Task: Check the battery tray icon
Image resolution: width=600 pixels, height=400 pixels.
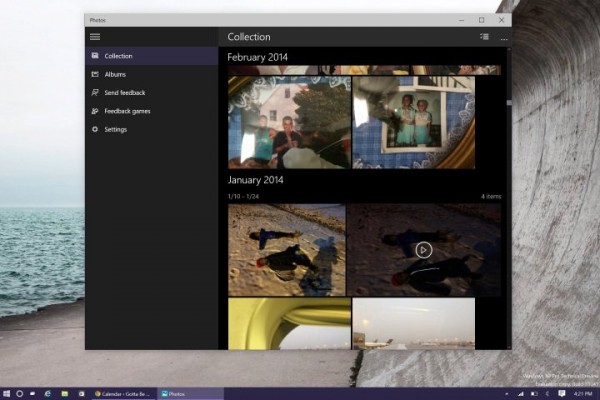Action: click(534, 393)
